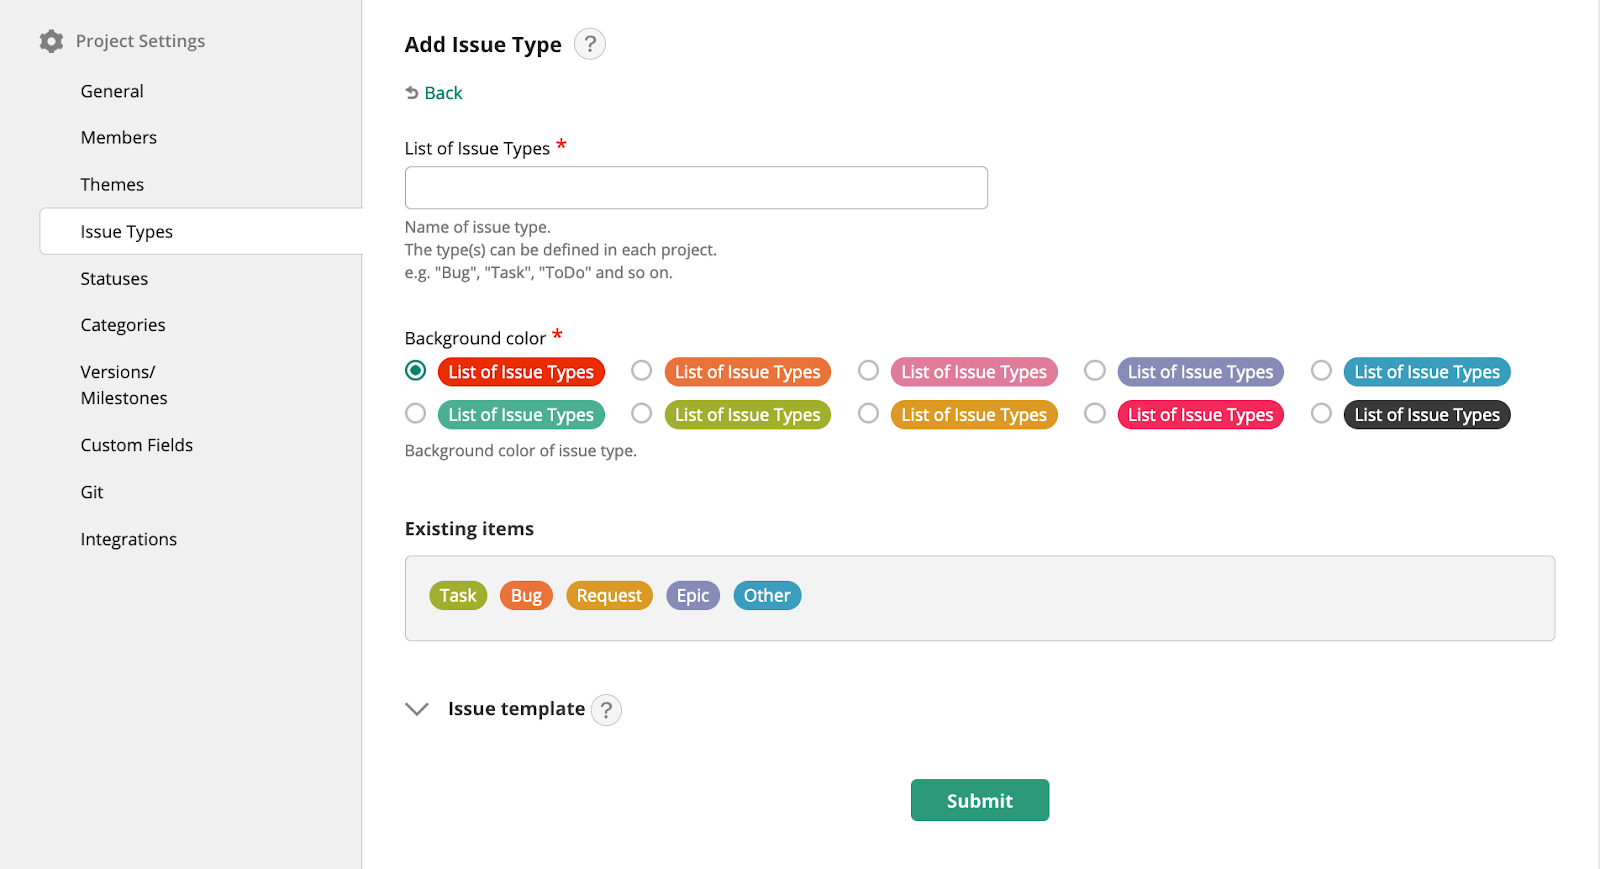Open the Statuses settings page
The image size is (1600, 869).
tap(114, 279)
